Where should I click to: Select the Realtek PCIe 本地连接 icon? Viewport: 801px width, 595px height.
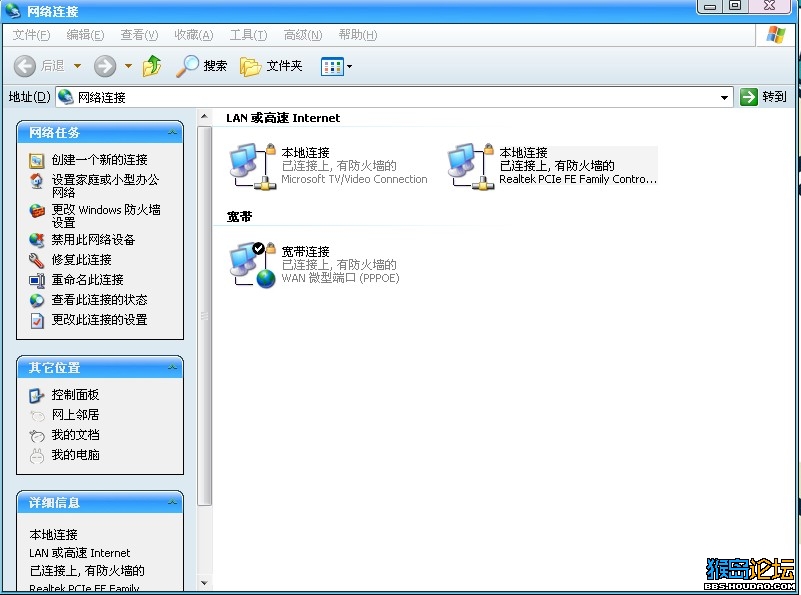click(471, 166)
